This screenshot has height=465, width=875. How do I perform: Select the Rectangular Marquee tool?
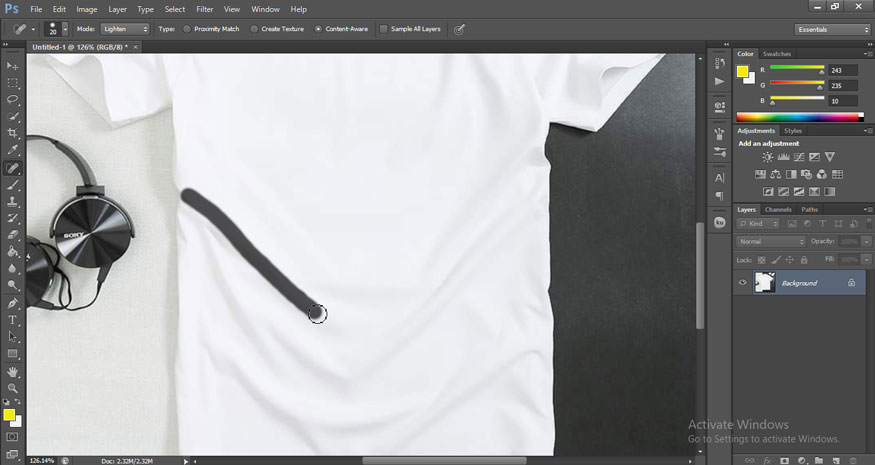click(12, 83)
